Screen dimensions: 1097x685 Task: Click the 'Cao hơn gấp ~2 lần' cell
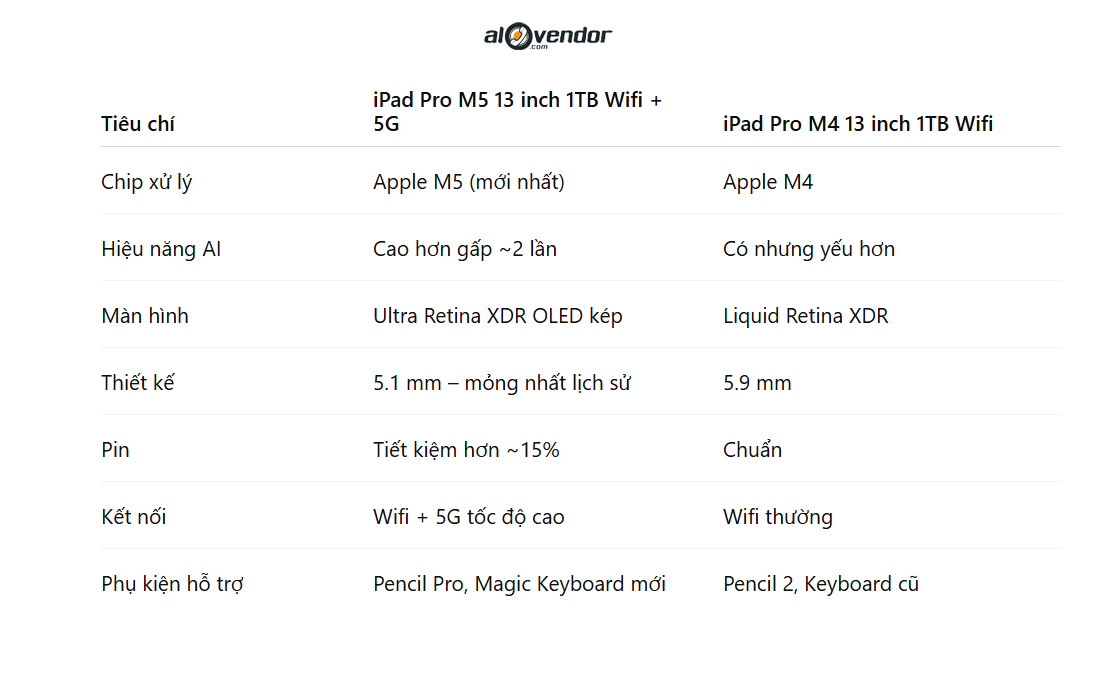(464, 249)
